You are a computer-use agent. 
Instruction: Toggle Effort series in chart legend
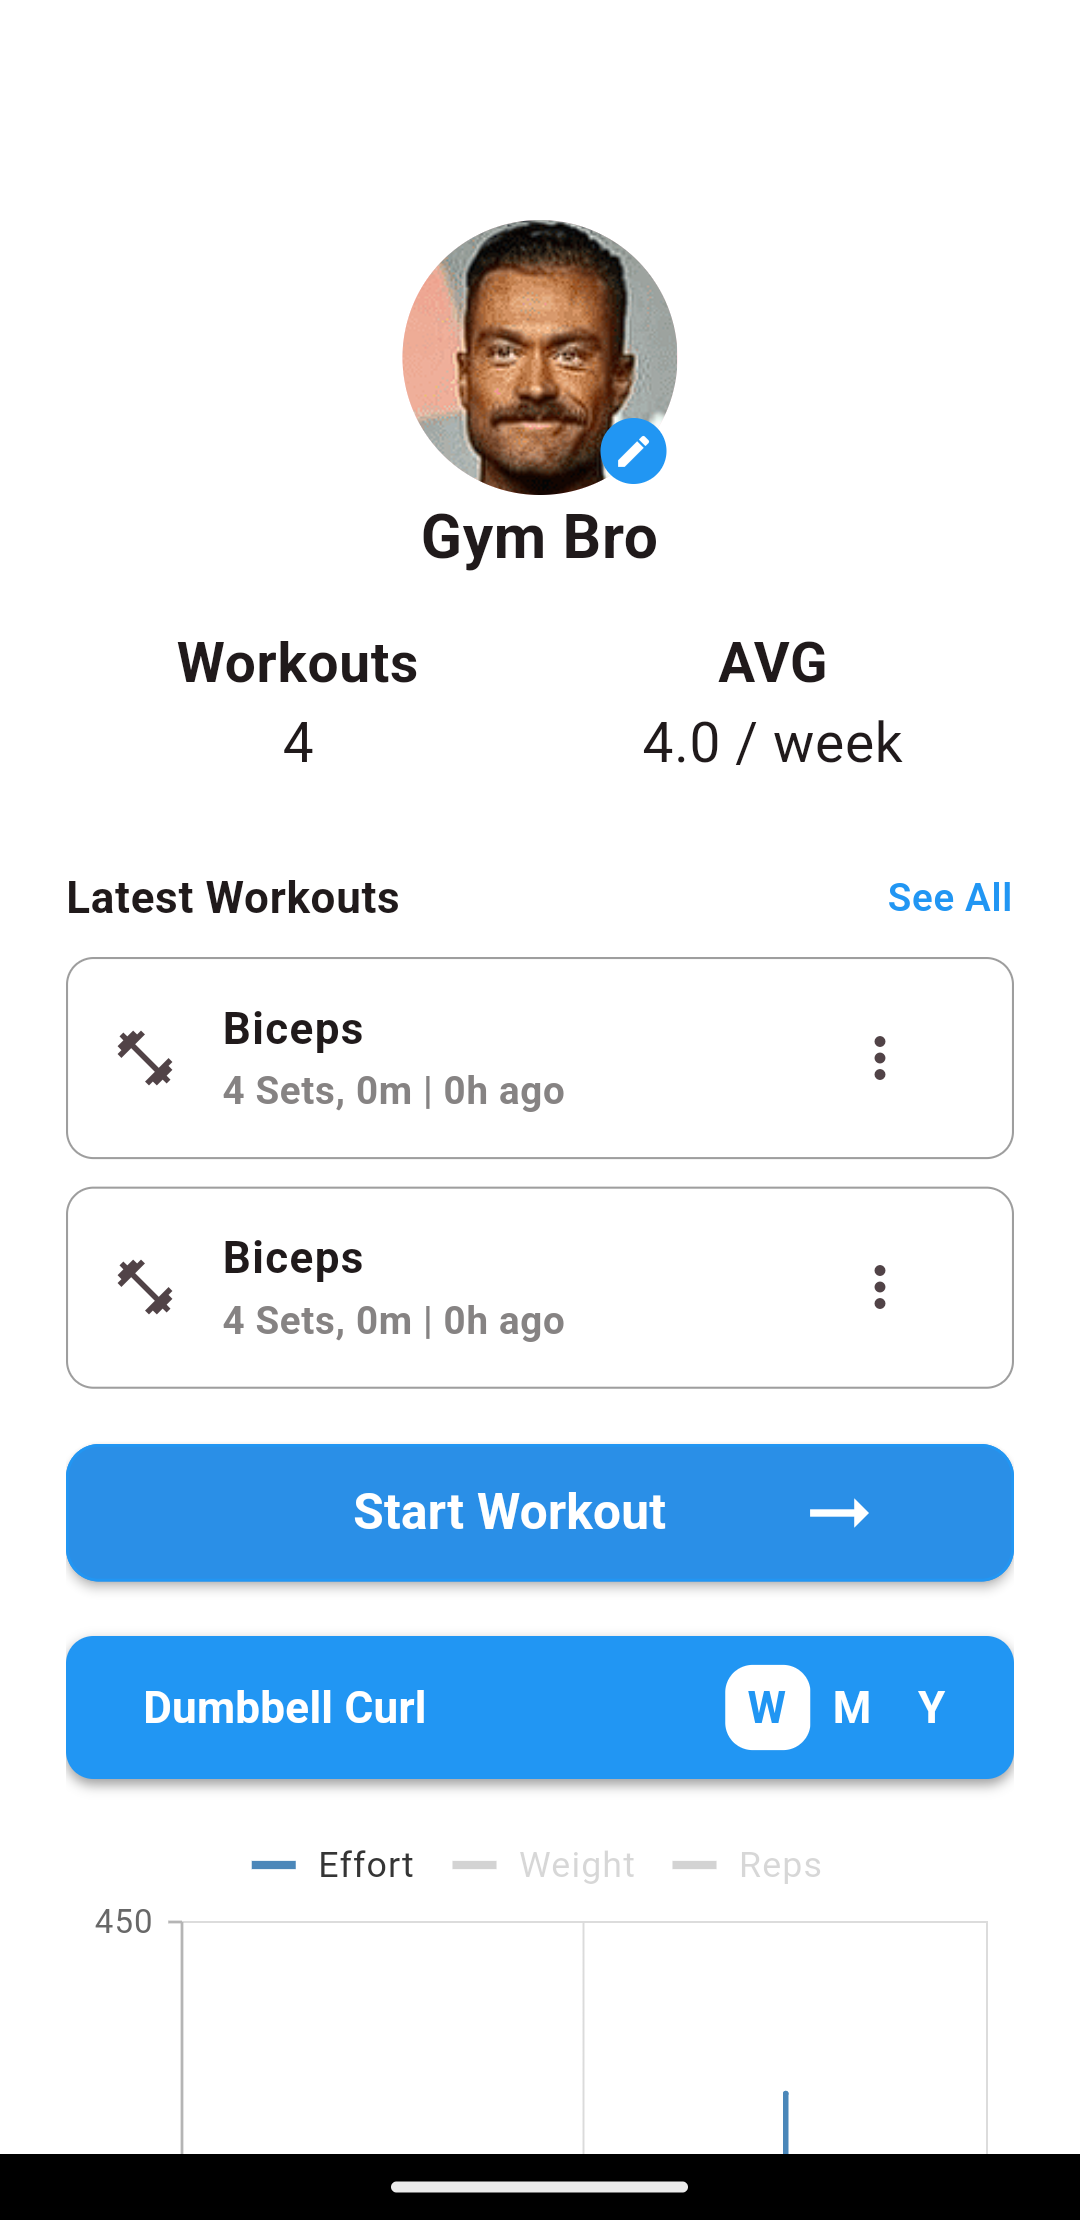point(333,1865)
